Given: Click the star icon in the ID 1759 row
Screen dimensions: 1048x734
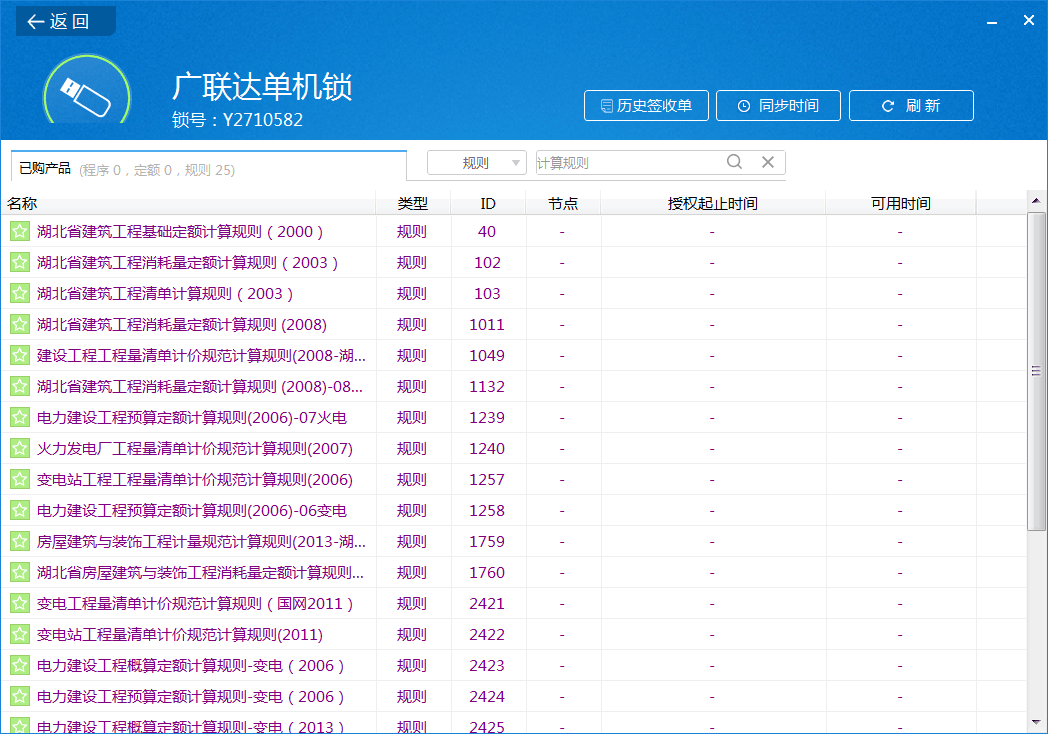Looking at the screenshot, I should [19, 541].
